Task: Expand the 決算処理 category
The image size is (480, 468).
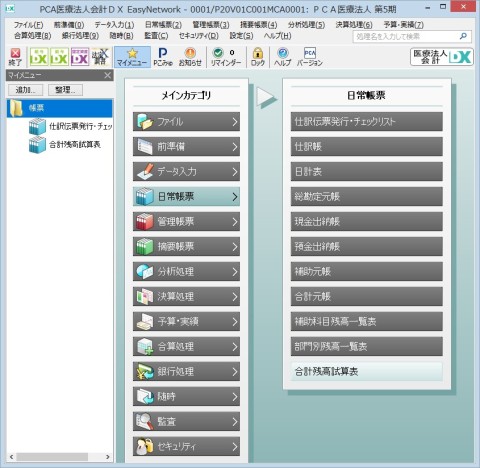Action: pos(186,296)
